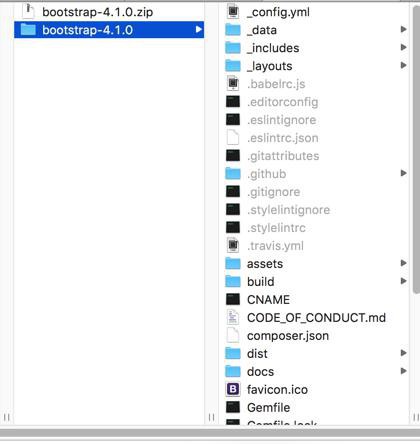This screenshot has height=444, width=420.
Task: Click the _includes folder icon
Action: (x=233, y=48)
